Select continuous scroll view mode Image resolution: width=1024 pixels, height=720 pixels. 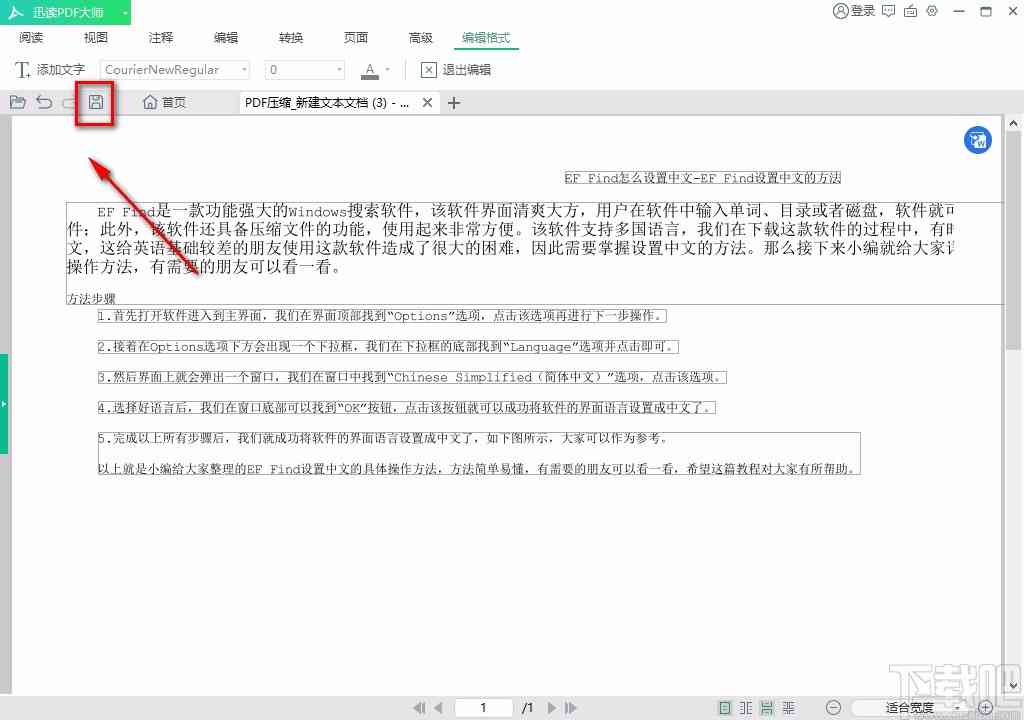pyautogui.click(x=767, y=708)
